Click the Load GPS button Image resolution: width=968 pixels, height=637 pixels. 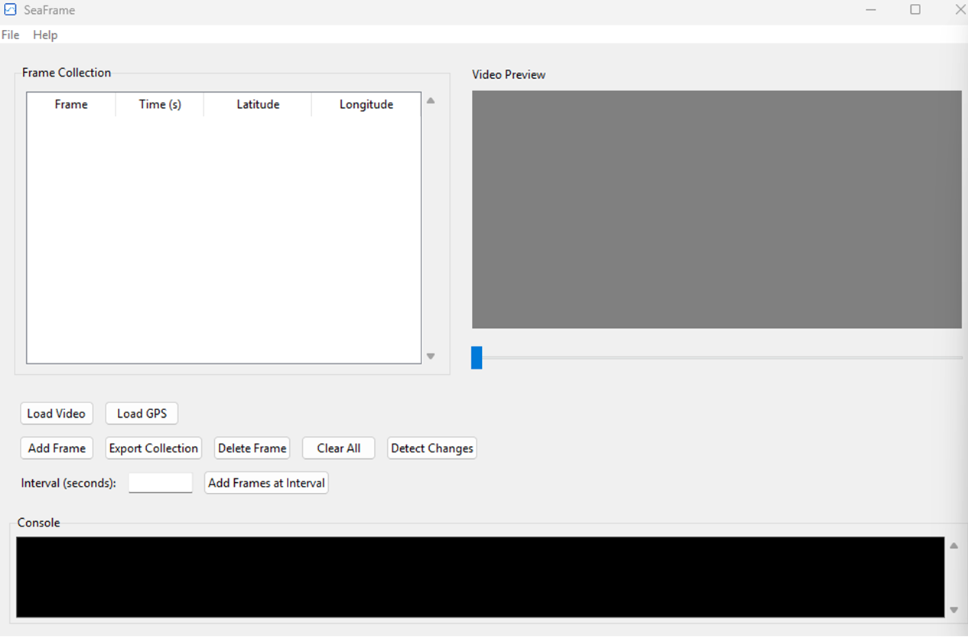tap(142, 414)
